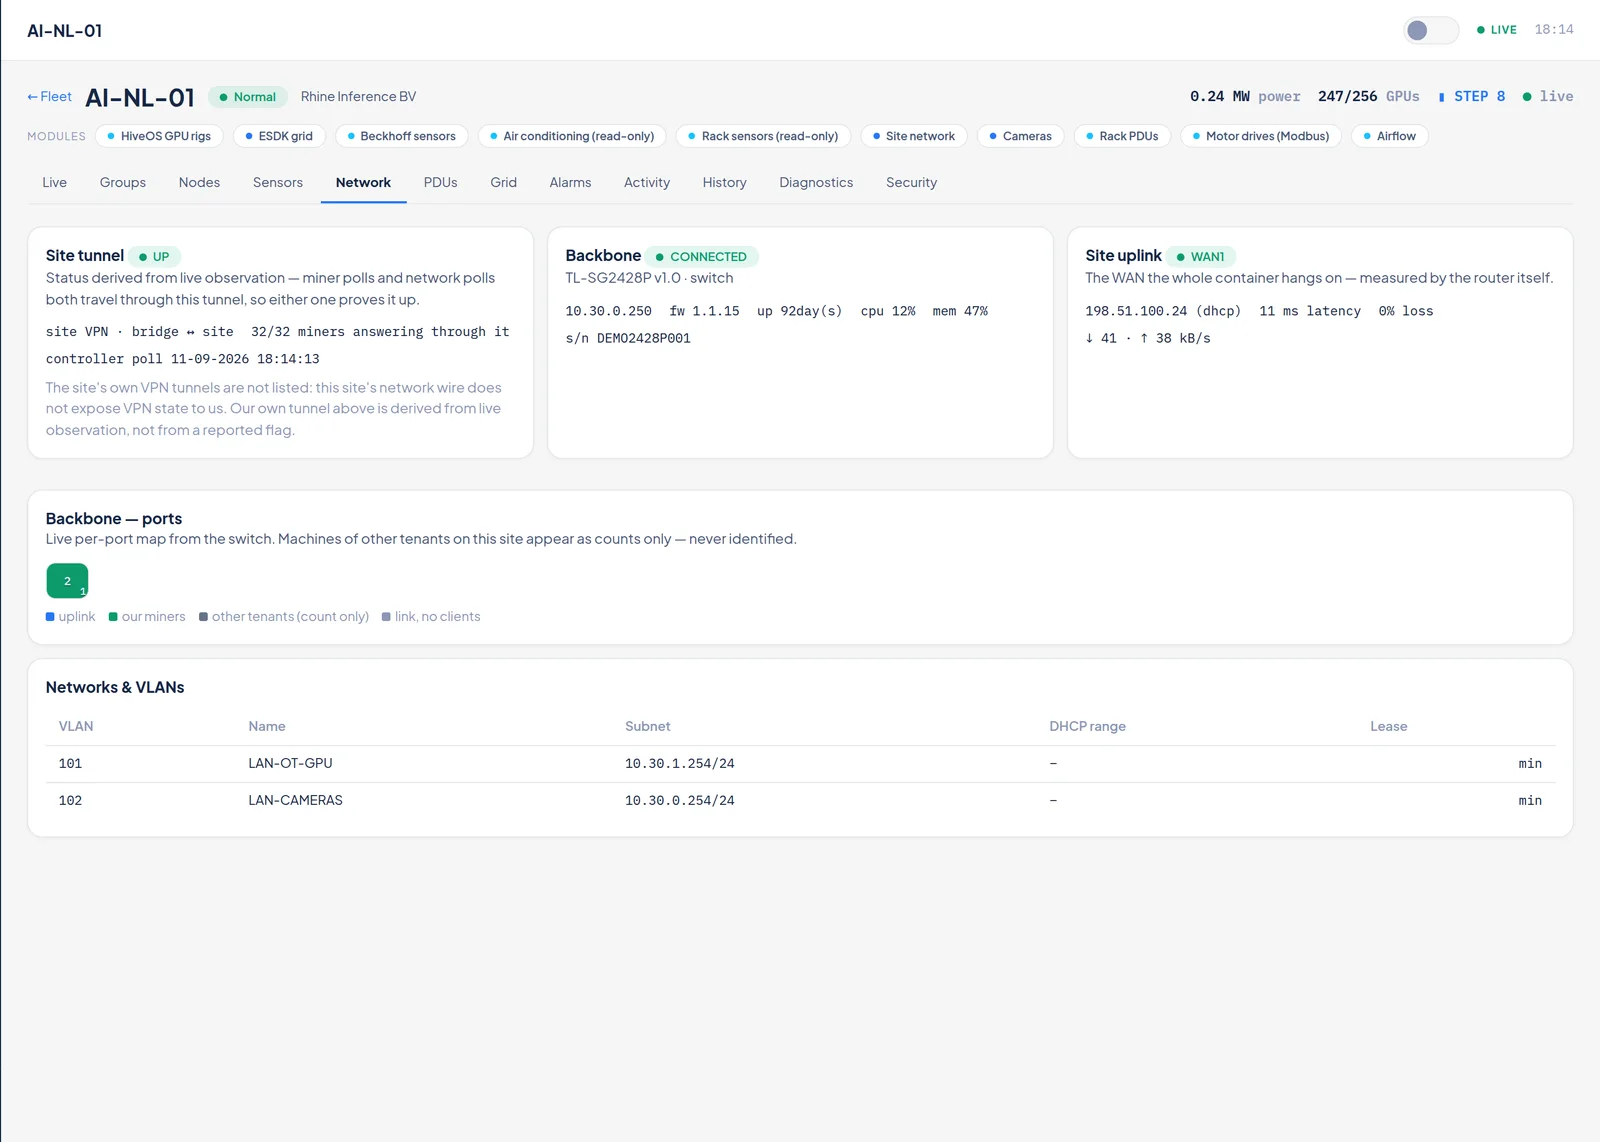
Task: Select the LAN-OT-GPU row name
Action: coord(290,764)
